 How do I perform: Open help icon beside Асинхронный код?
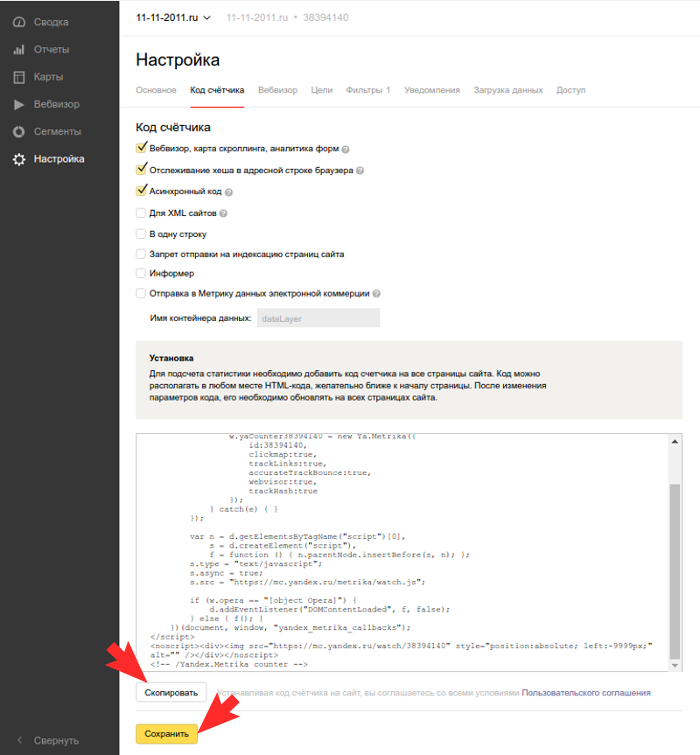point(229,192)
